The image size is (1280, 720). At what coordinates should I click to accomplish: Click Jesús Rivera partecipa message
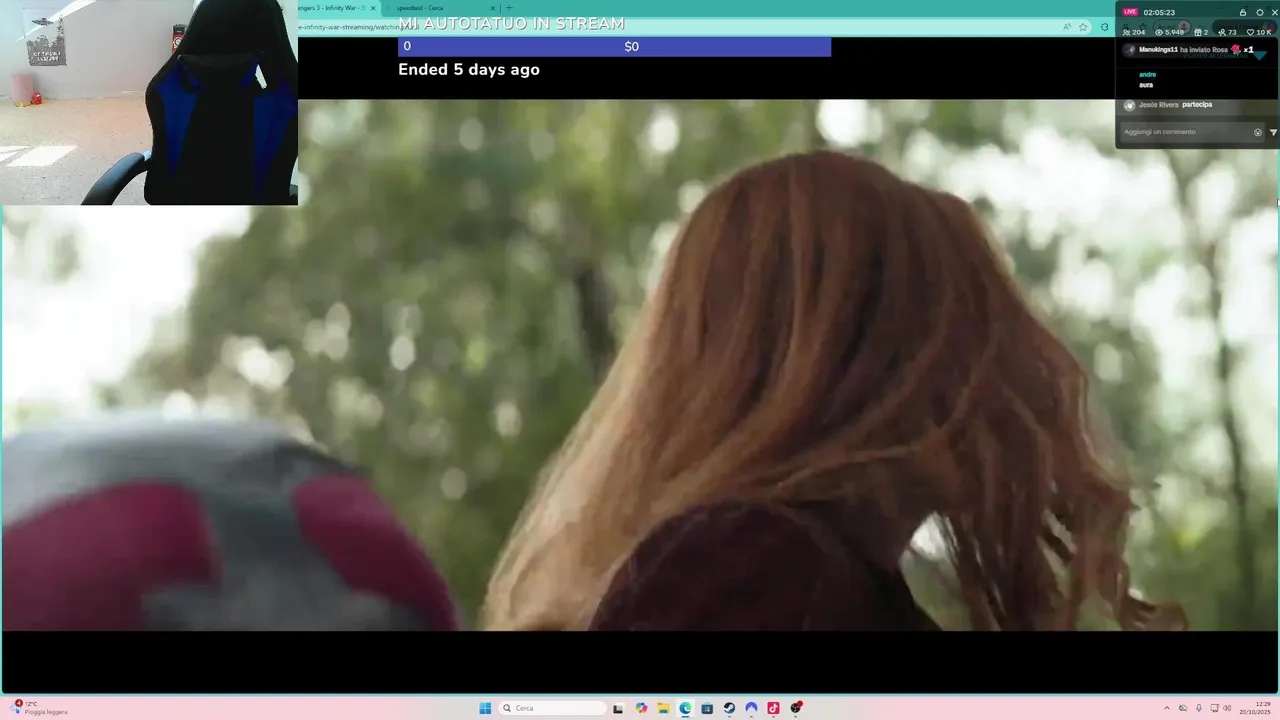point(1168,104)
